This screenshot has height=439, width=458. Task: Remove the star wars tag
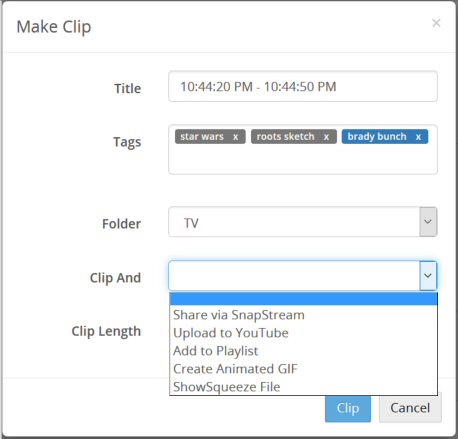[235, 137]
